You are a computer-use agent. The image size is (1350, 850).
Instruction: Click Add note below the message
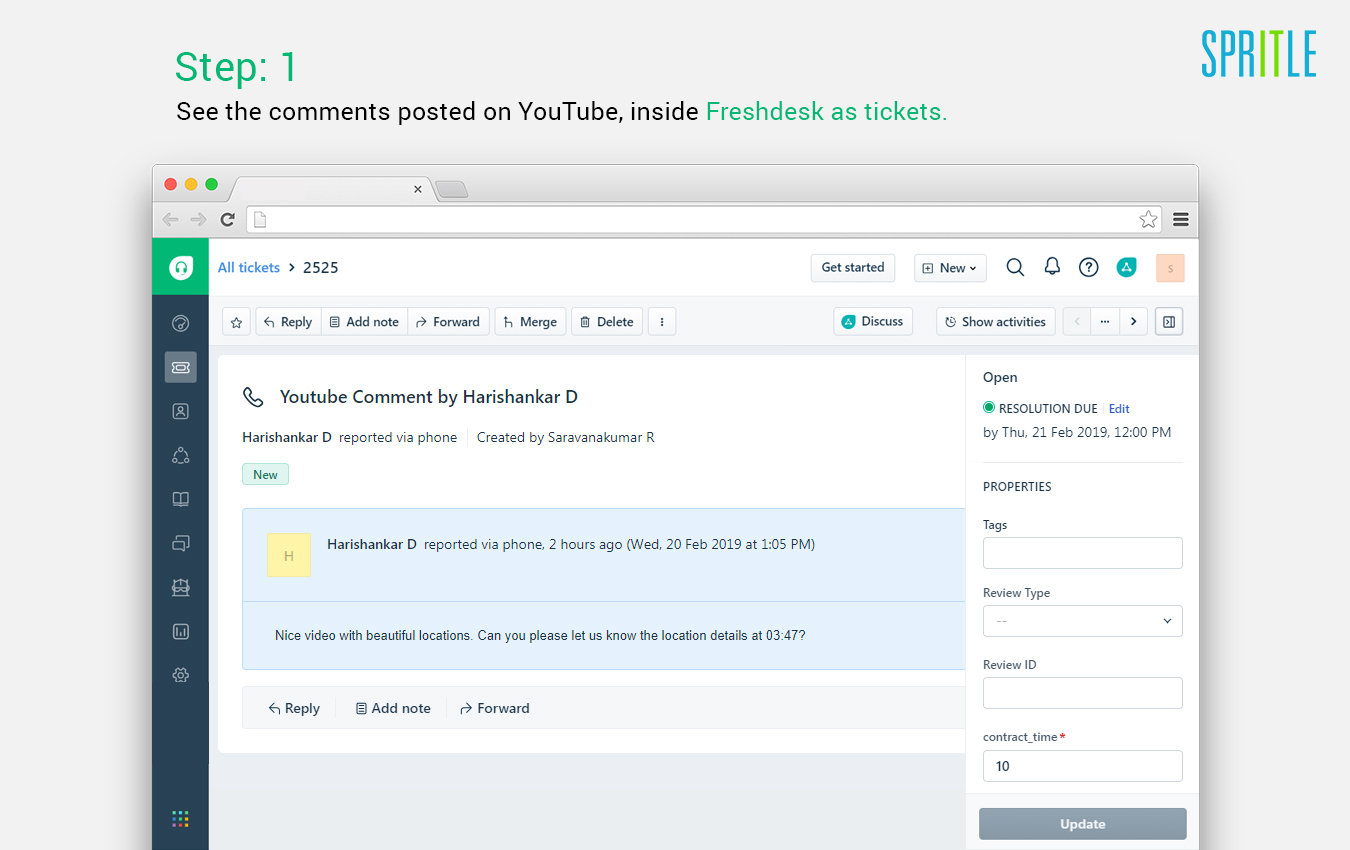pyautogui.click(x=393, y=708)
